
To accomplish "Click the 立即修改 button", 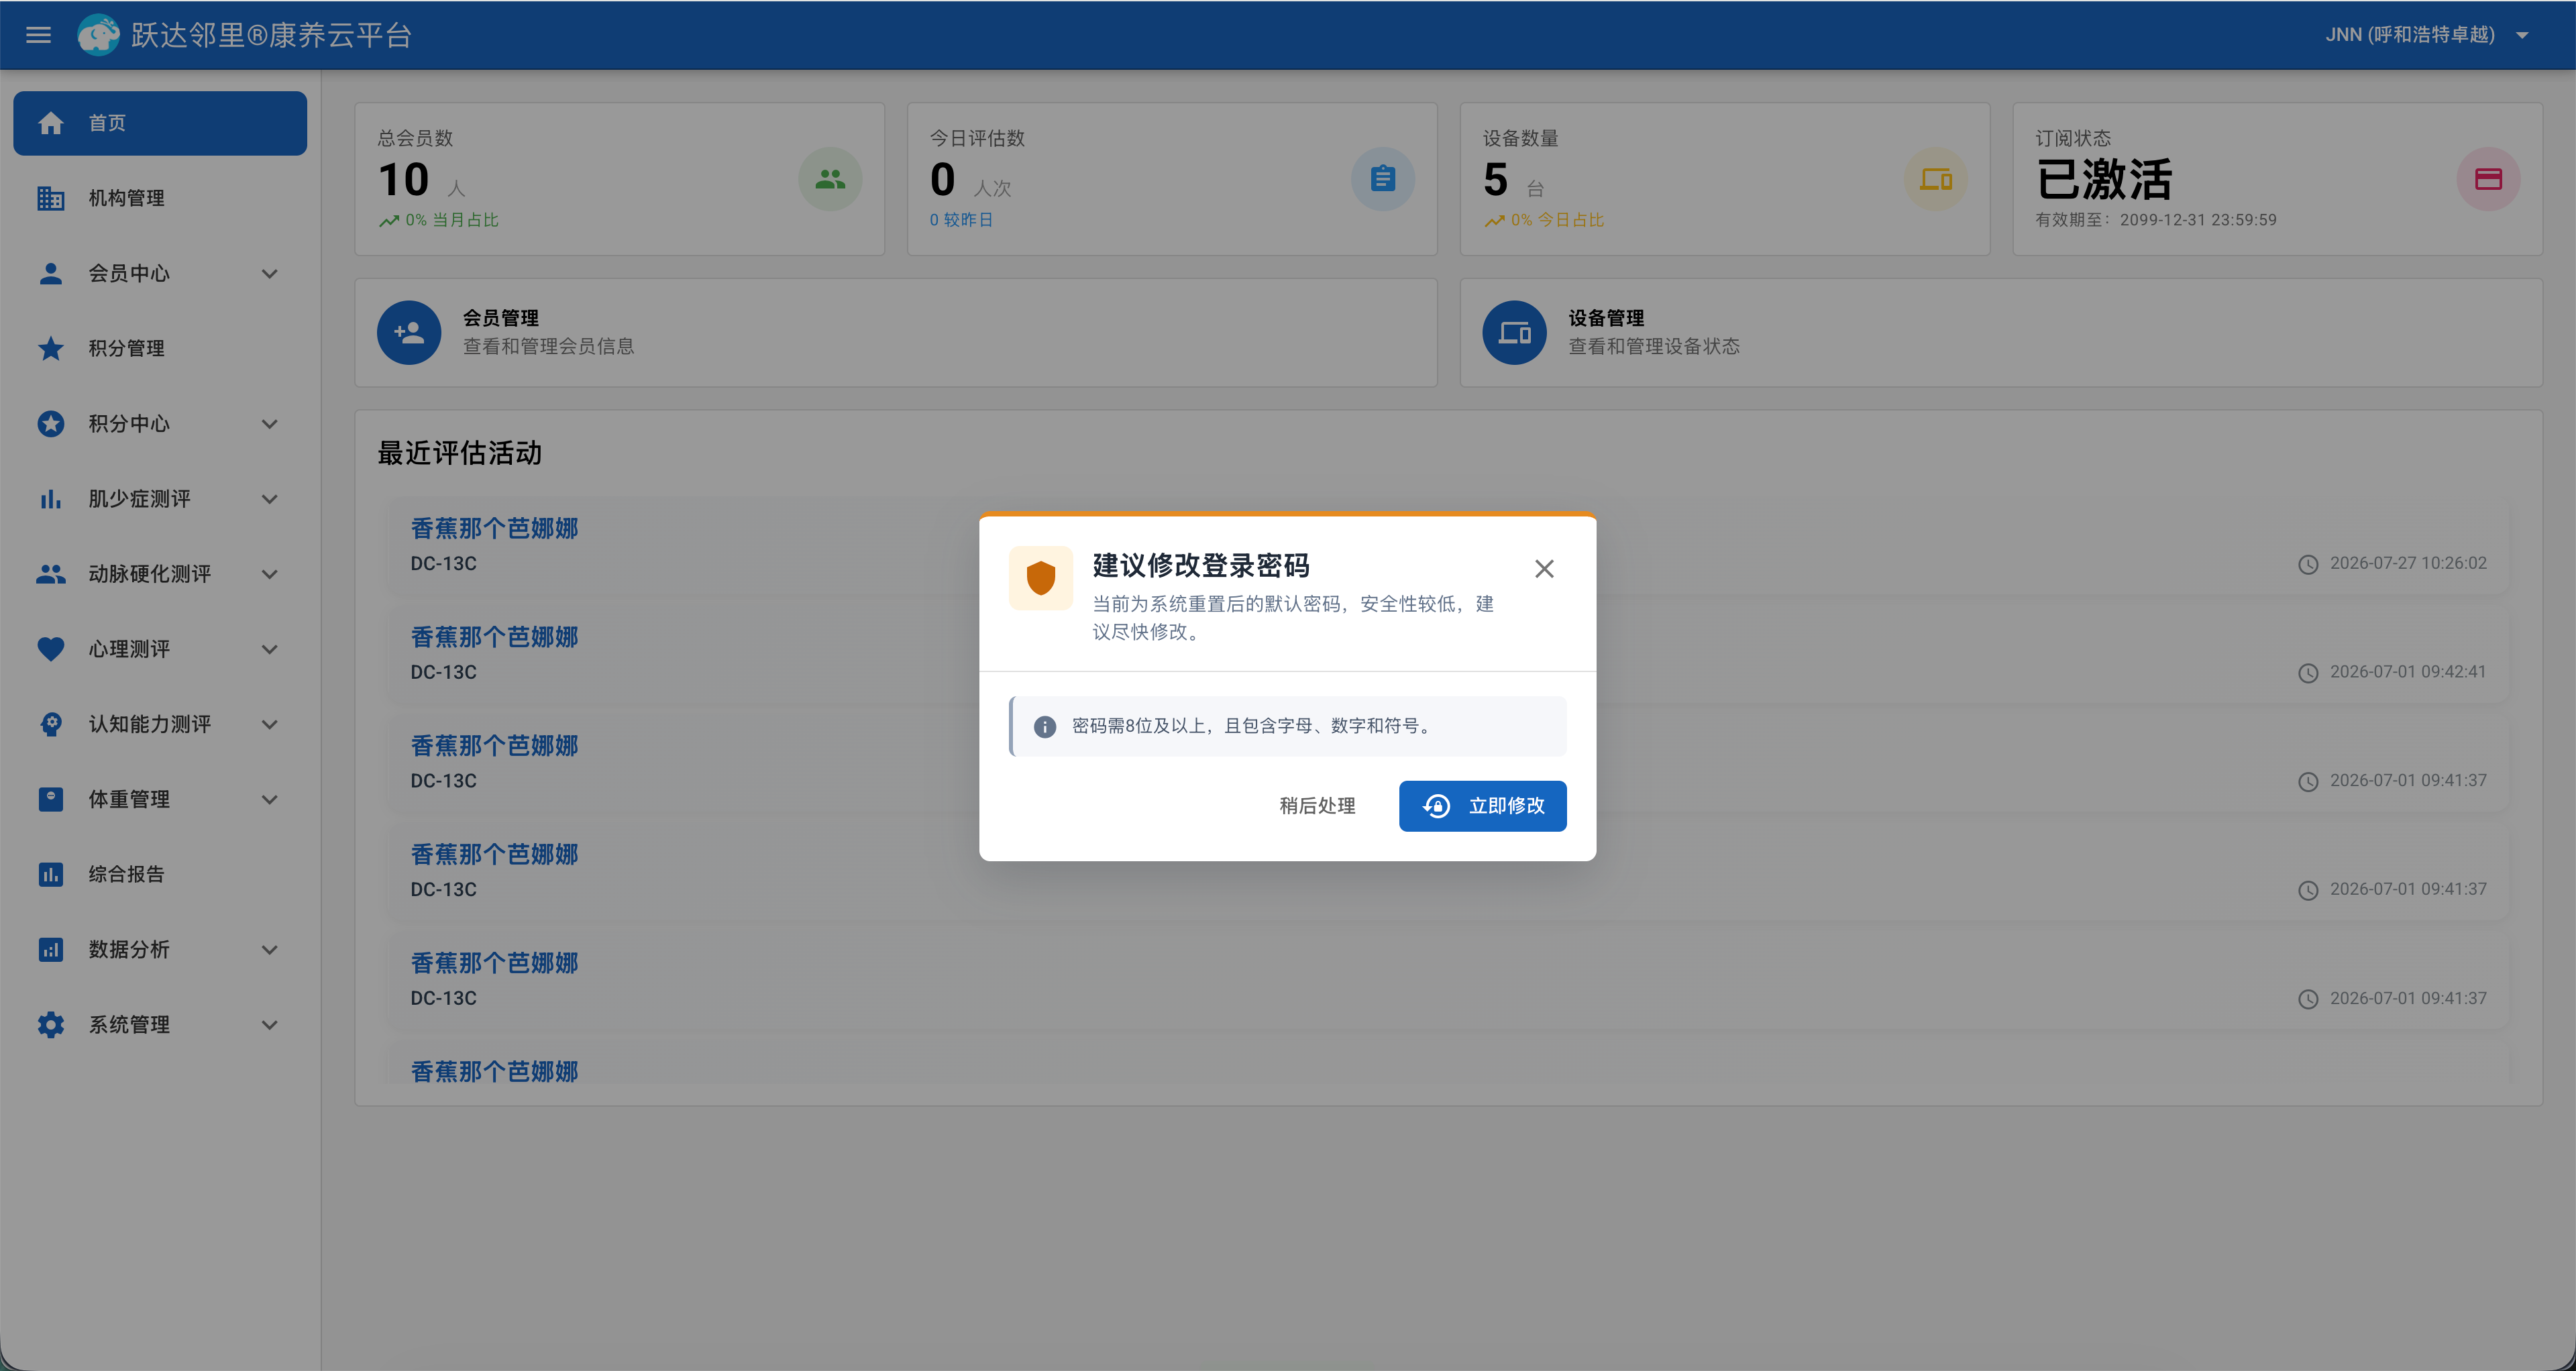I will [1482, 806].
